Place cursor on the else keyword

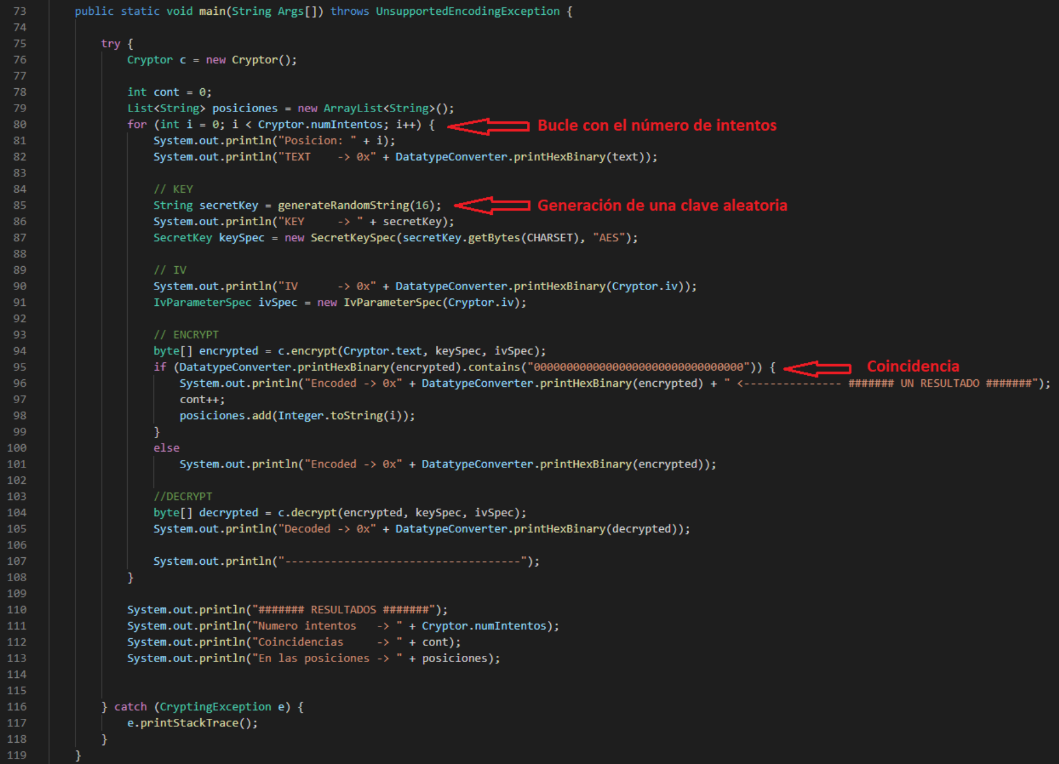(x=166, y=448)
